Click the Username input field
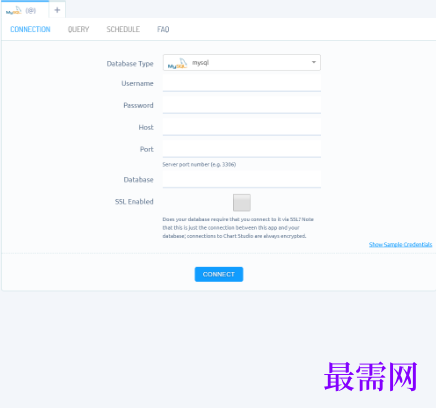The width and height of the screenshot is (436, 408). 242,83
